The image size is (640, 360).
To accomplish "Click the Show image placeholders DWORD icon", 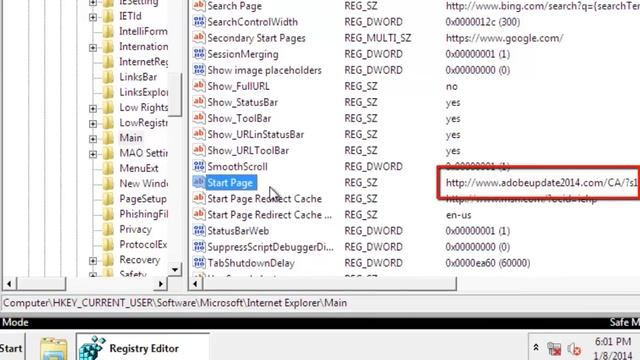I will pos(199,70).
